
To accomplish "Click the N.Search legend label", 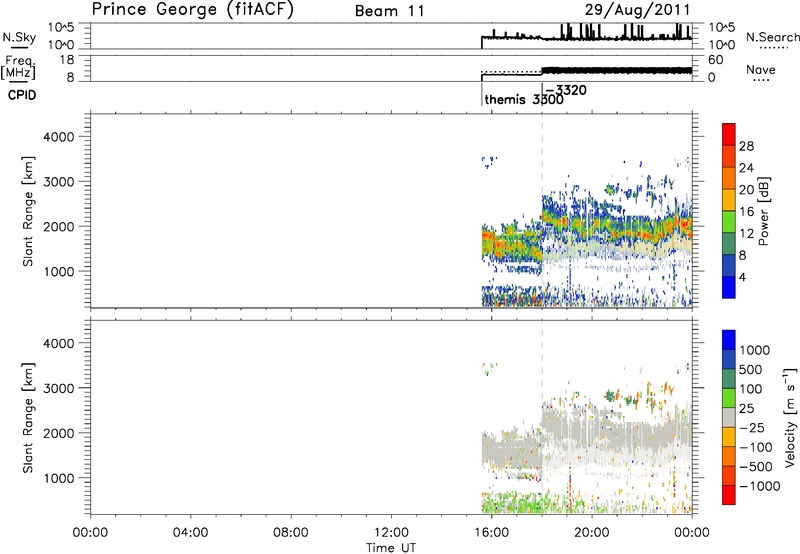I will coord(772,37).
